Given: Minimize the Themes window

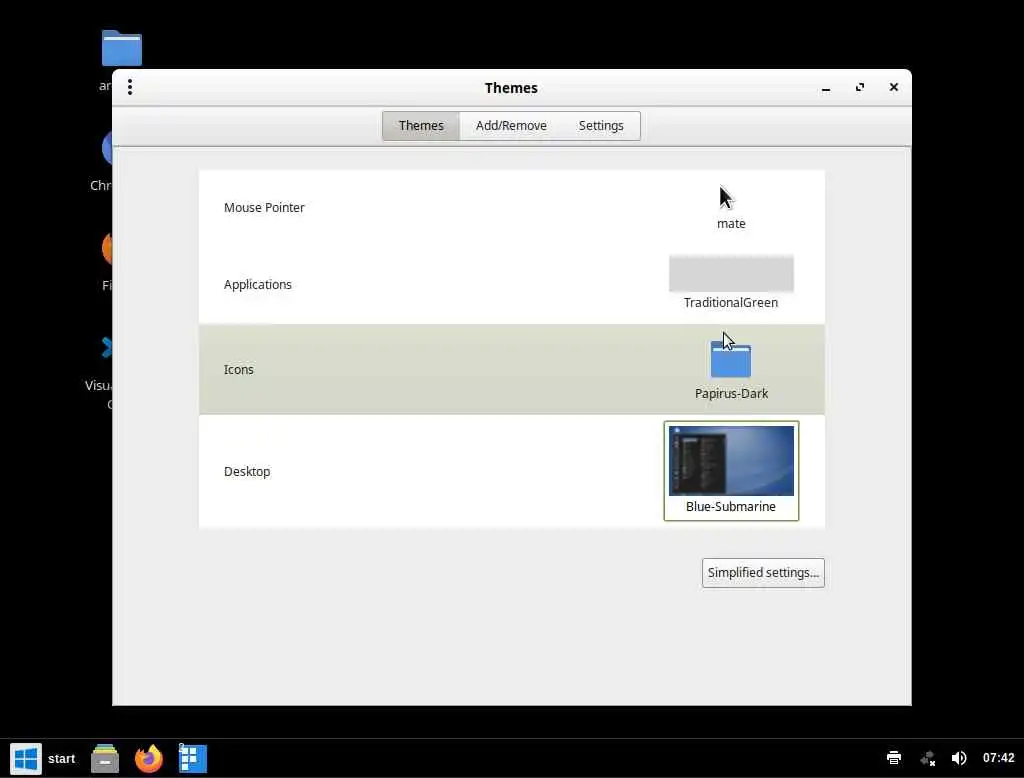Looking at the screenshot, I should (x=826, y=88).
